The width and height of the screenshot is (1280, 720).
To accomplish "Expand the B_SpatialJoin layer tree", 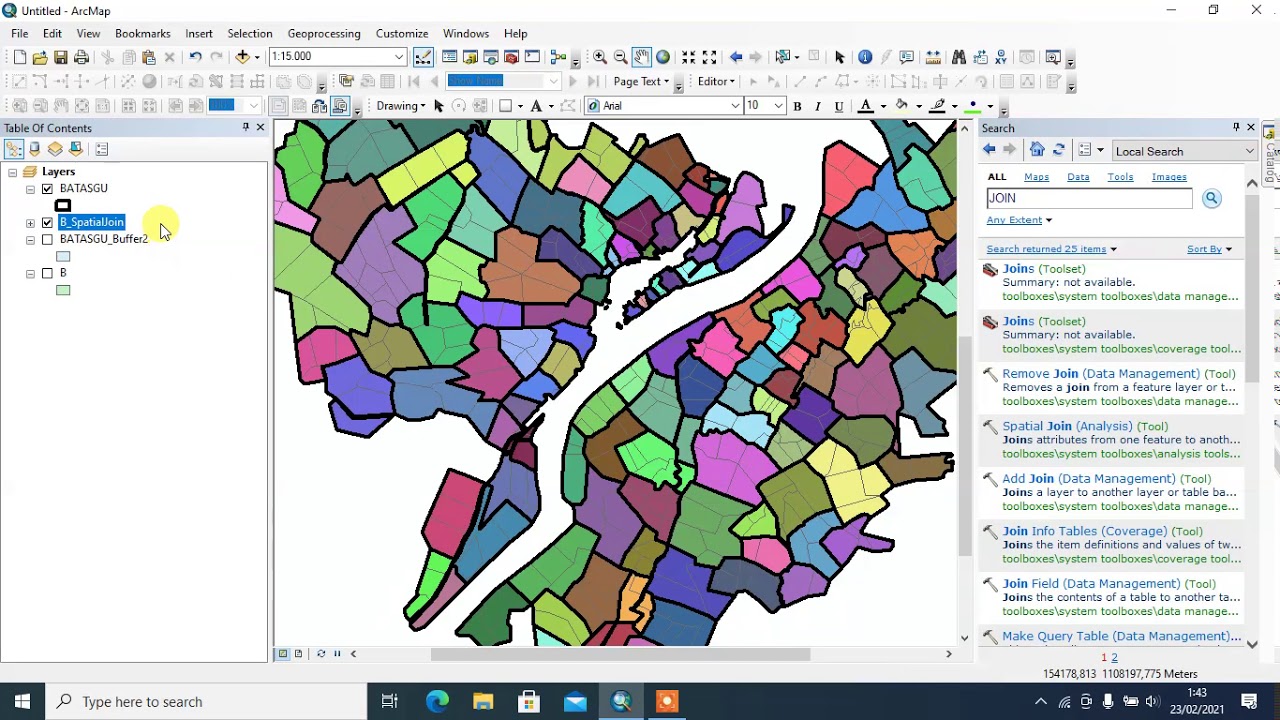I will [x=30, y=223].
